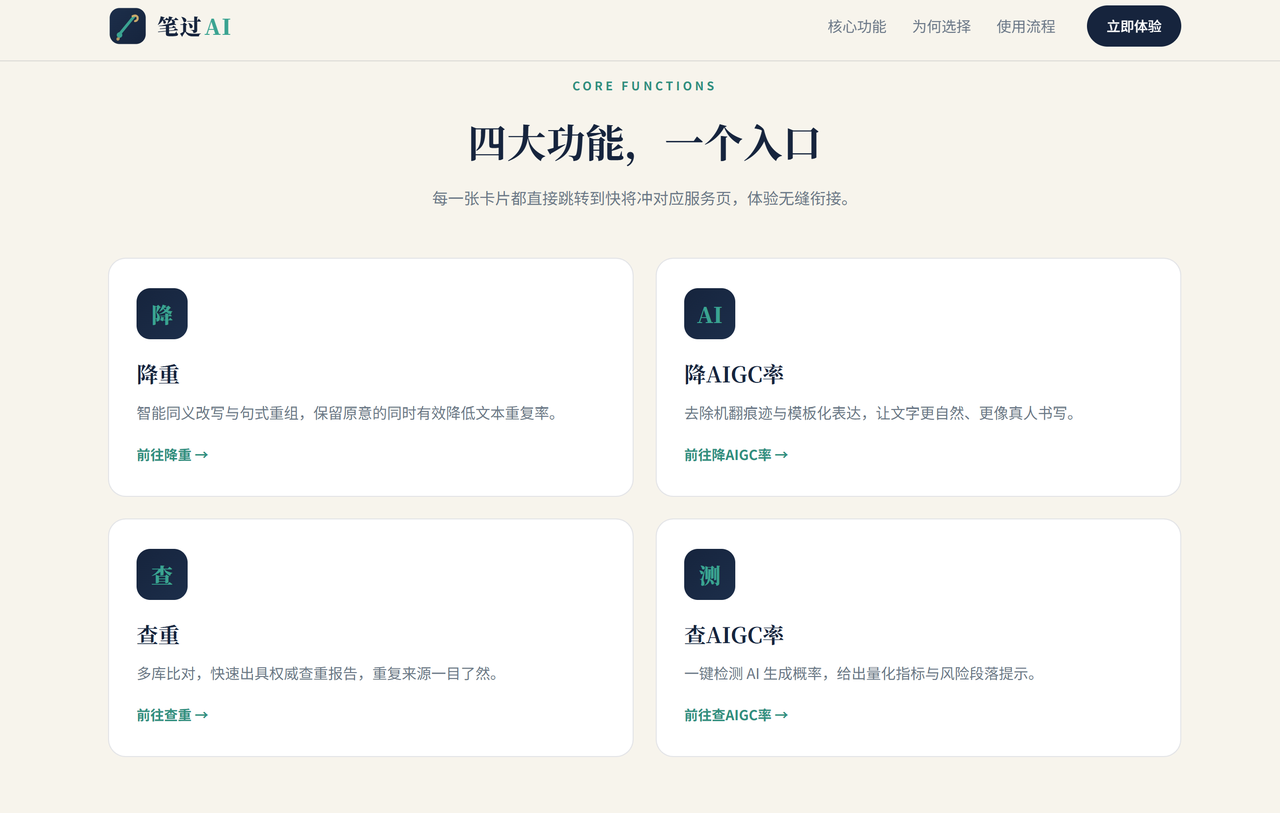Click the 笔过AI pen logo icon

[x=128, y=26]
